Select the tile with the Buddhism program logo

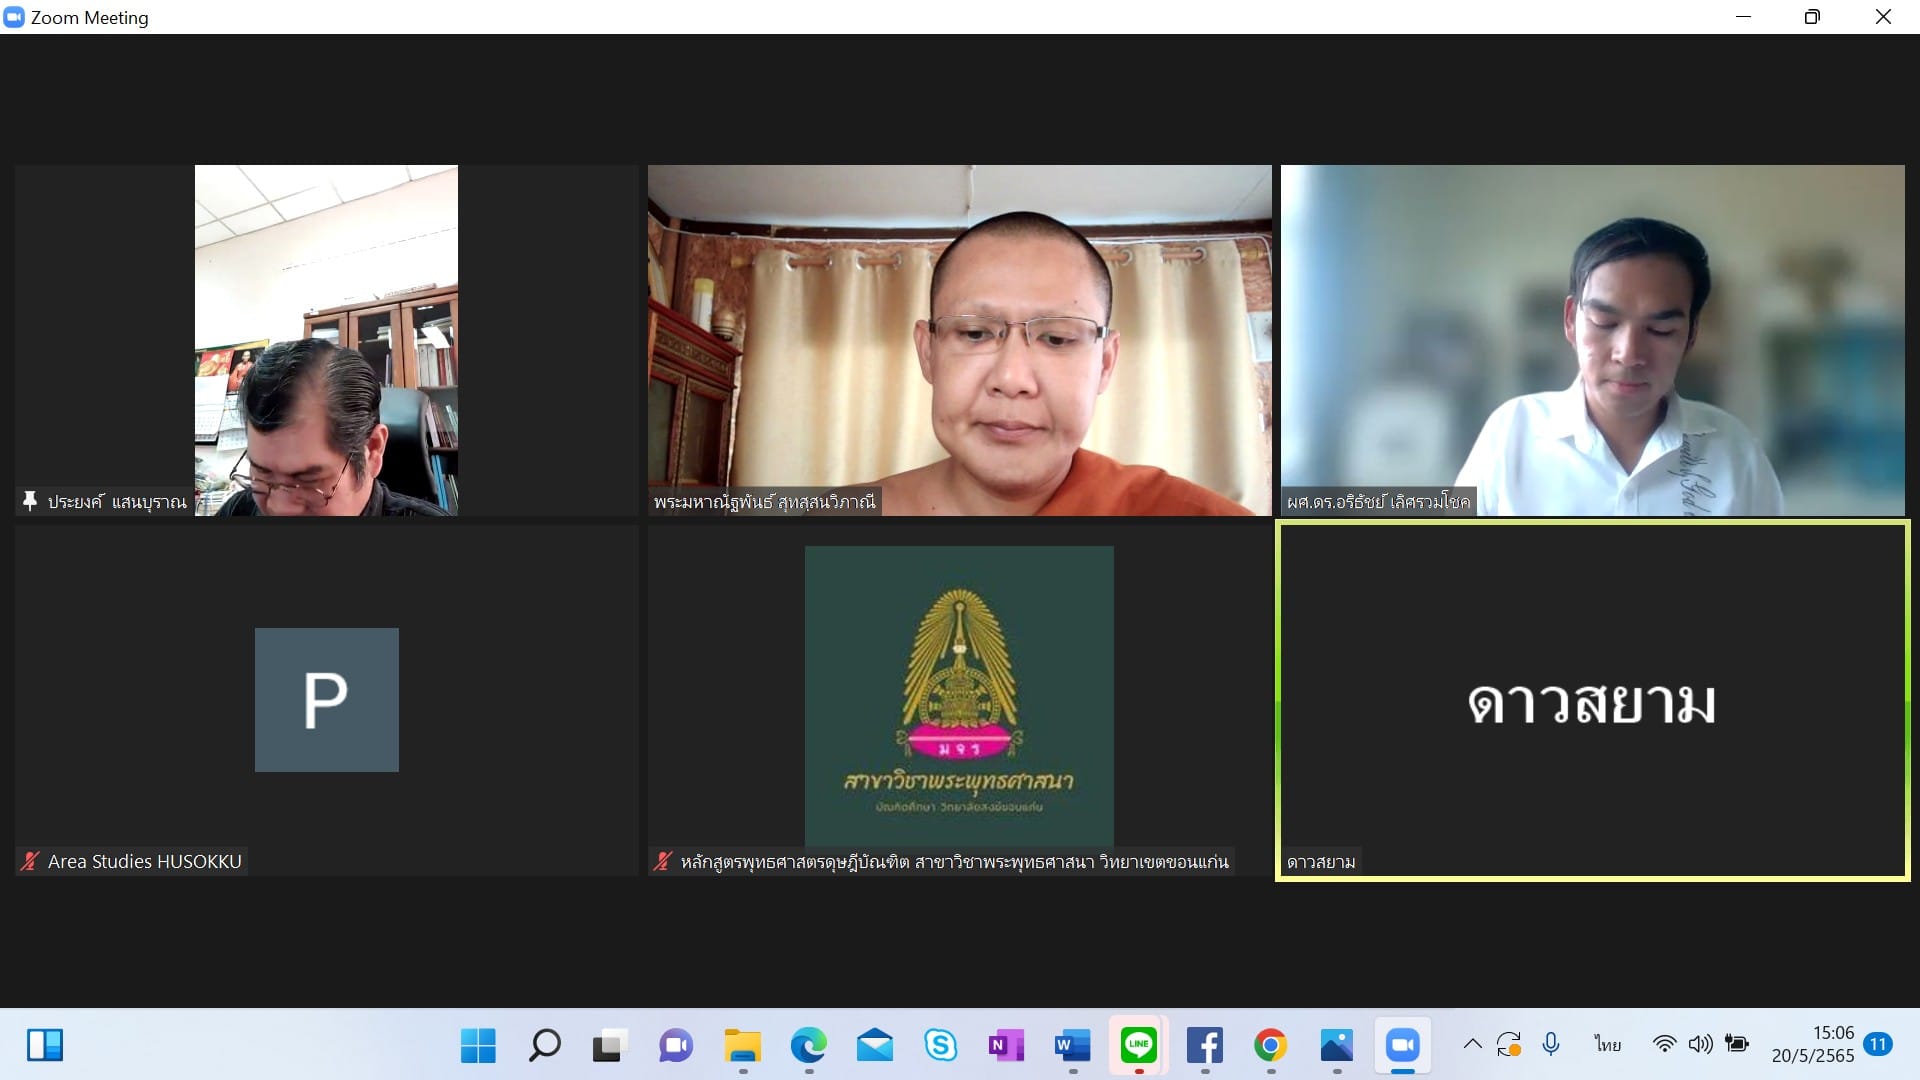[x=960, y=700]
